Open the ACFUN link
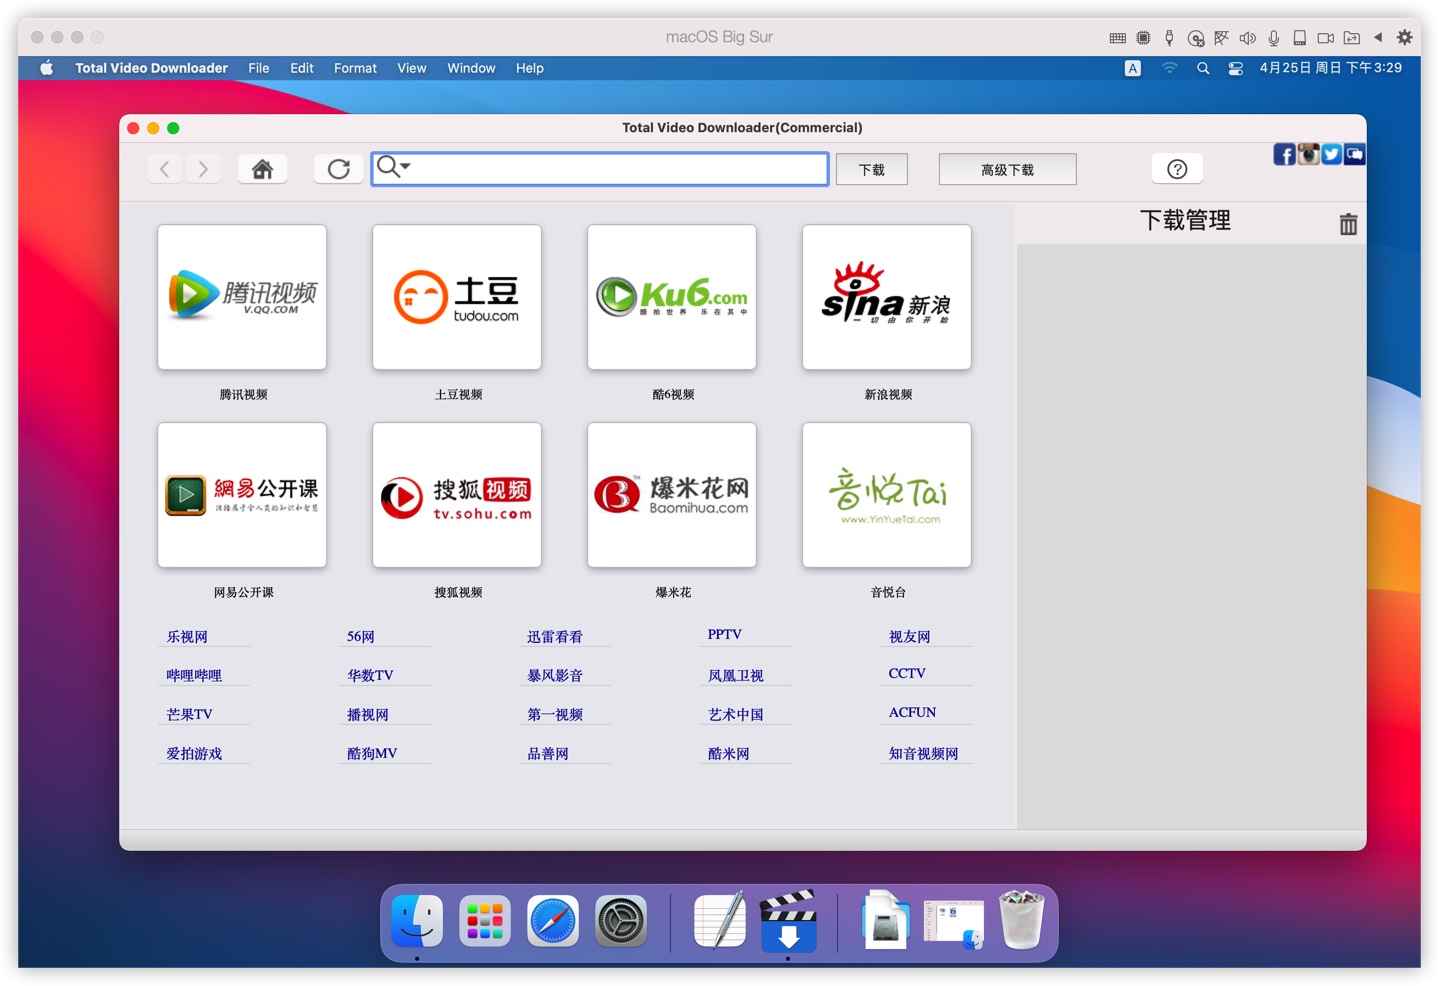The width and height of the screenshot is (1439, 986). (912, 713)
